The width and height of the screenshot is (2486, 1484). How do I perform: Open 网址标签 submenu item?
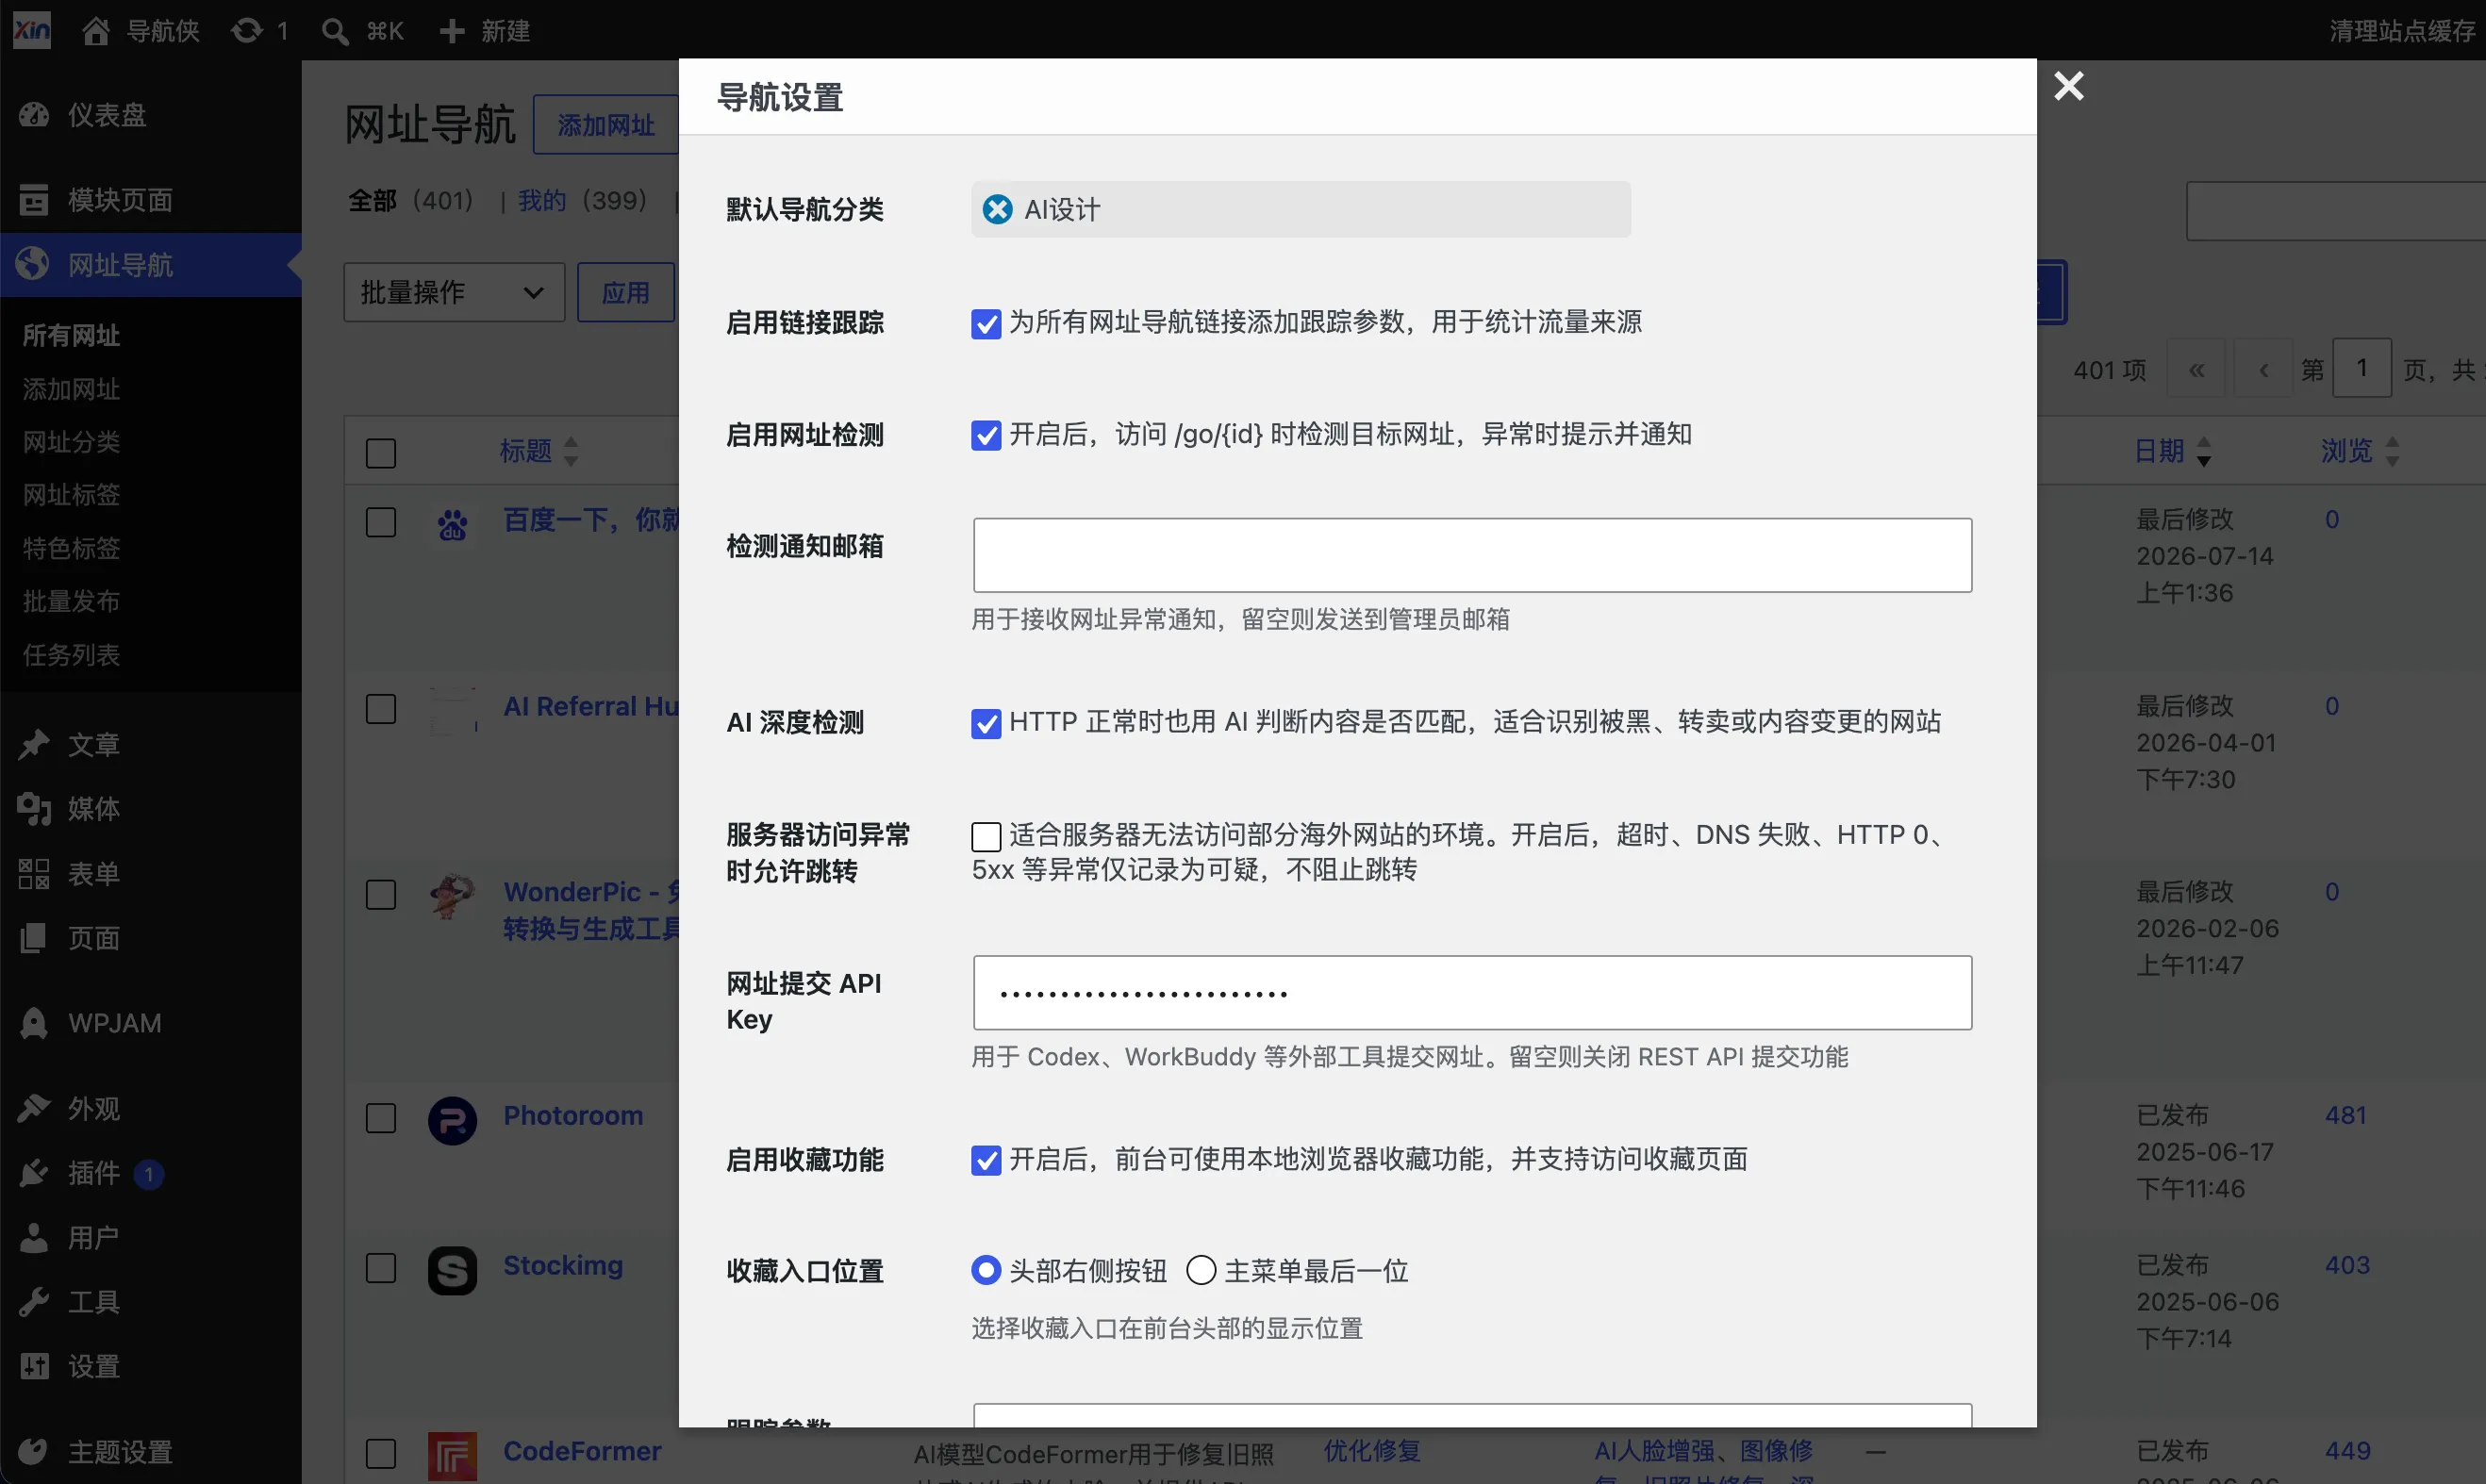tap(71, 495)
